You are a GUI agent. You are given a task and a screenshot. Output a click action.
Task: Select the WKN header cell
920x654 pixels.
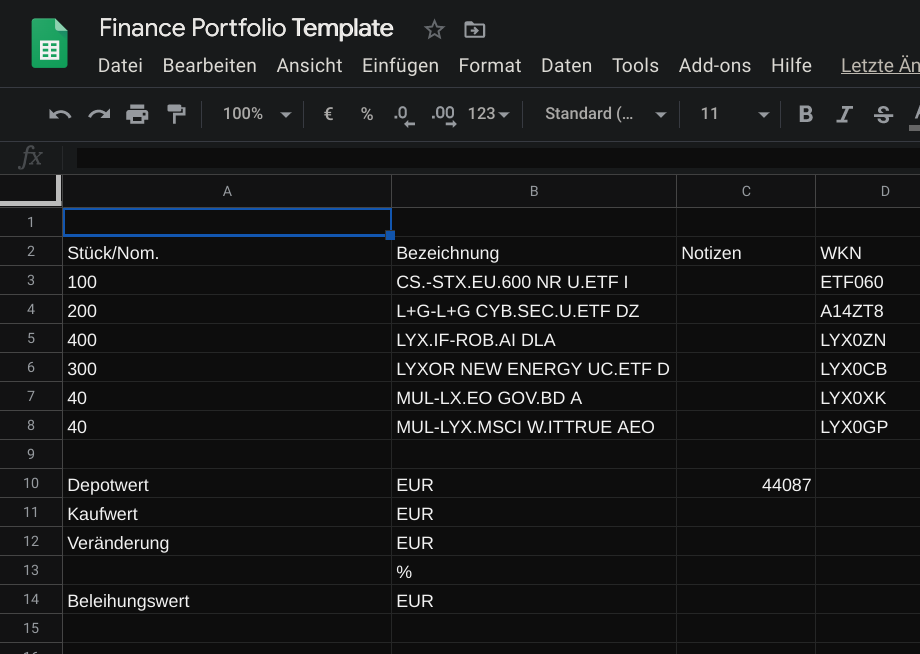coord(868,253)
